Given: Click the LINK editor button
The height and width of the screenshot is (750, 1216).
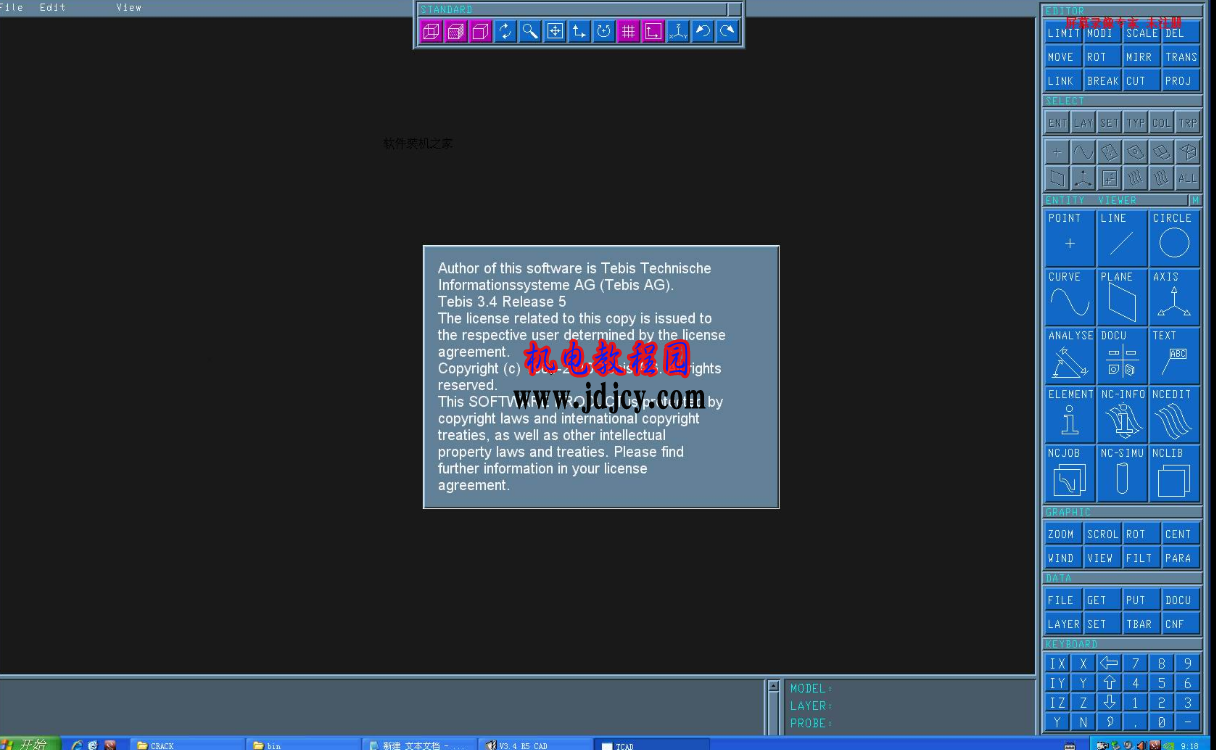Looking at the screenshot, I should tap(1064, 81).
